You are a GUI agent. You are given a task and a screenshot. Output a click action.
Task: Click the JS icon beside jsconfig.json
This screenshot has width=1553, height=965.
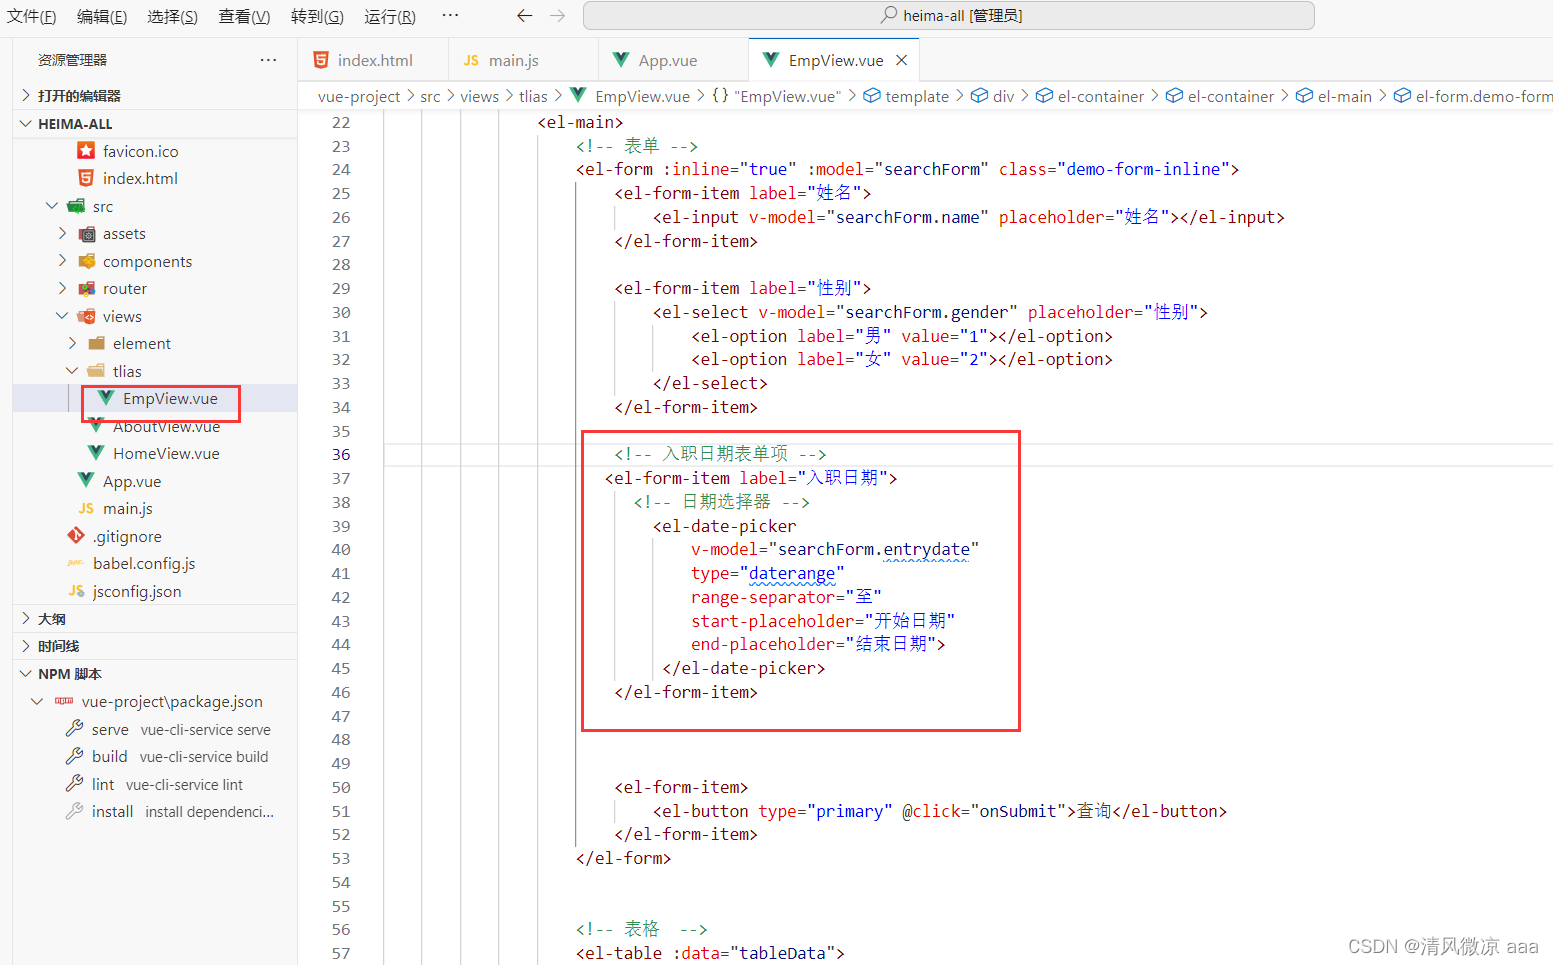[x=76, y=591]
